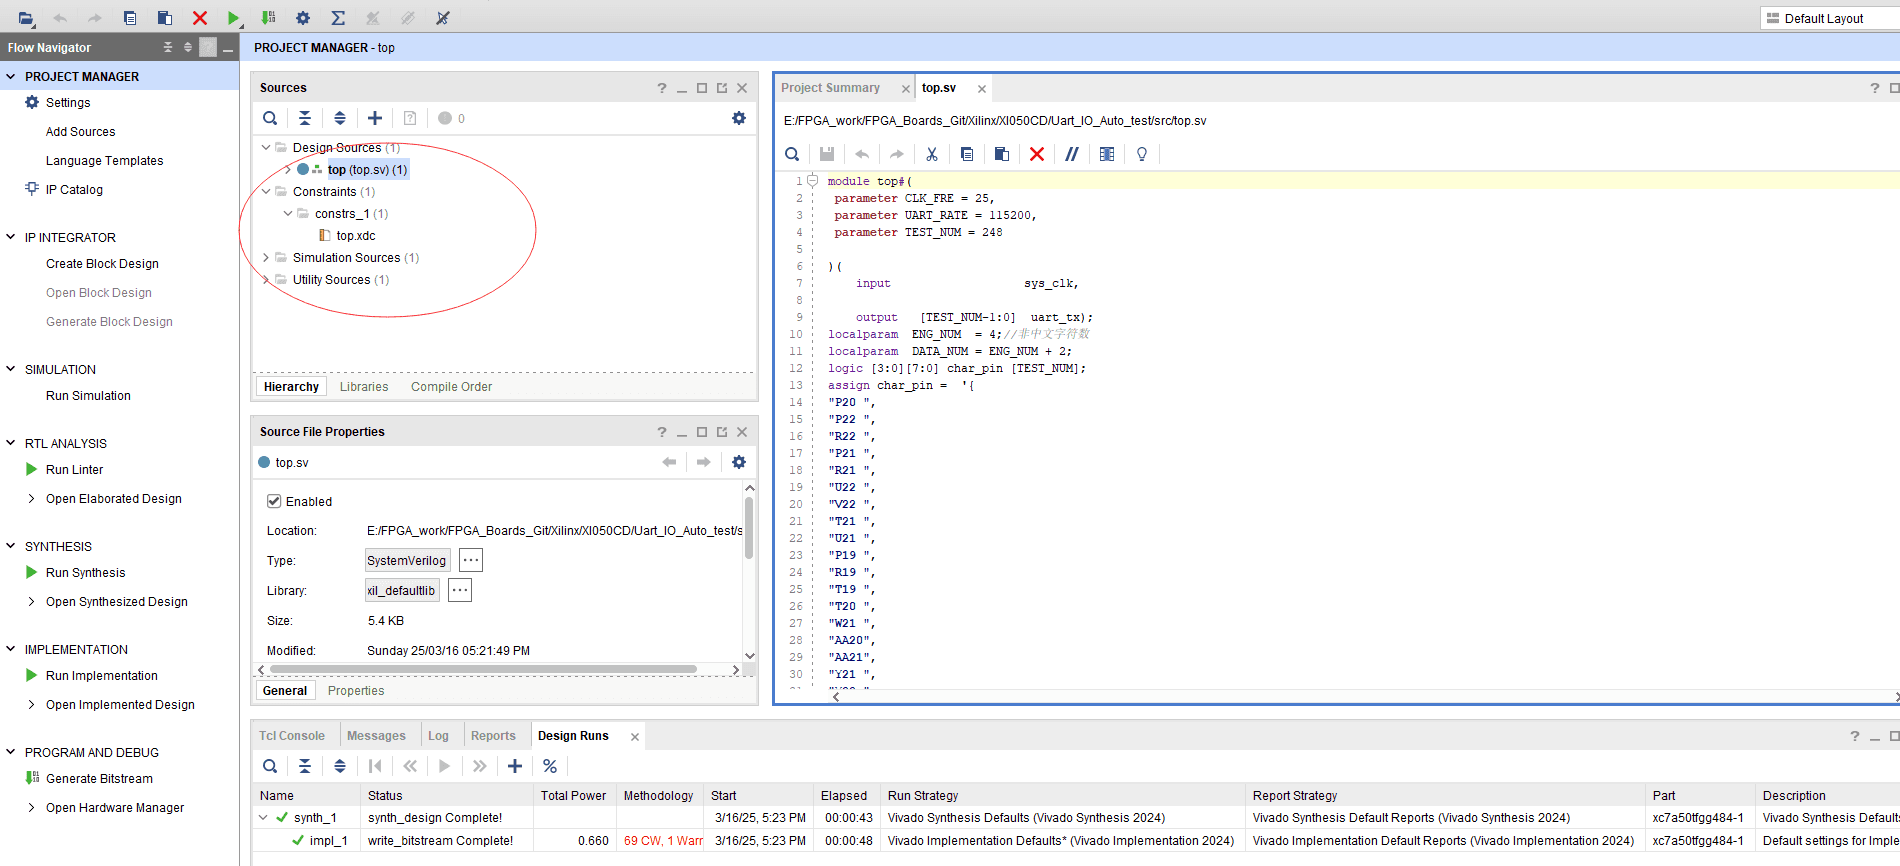Click the Add Sources plus icon in the Sources panel

pyautogui.click(x=375, y=118)
